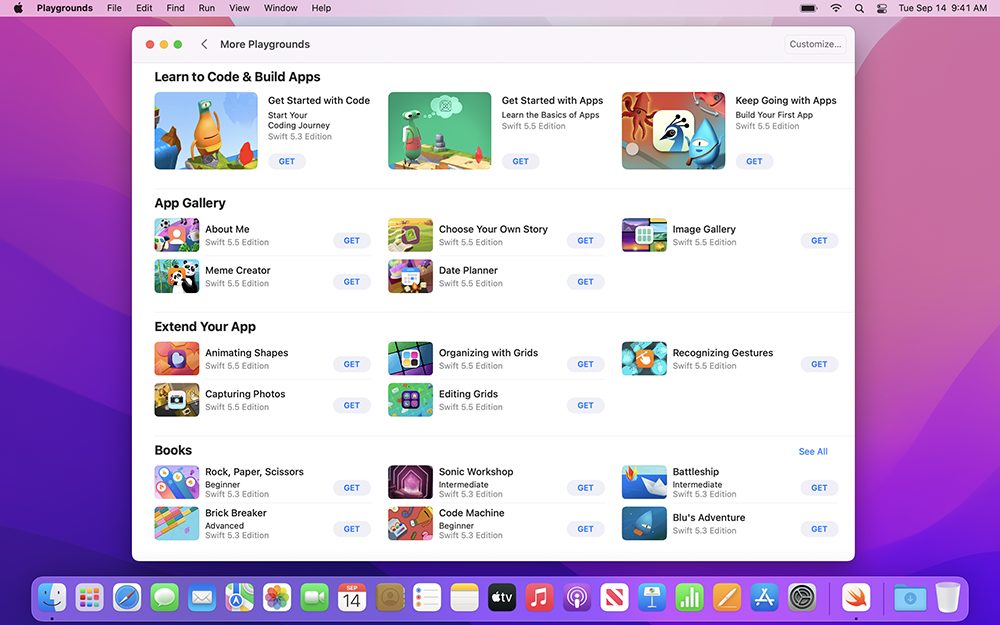The height and width of the screenshot is (625, 1000).
Task: Launch Swift Playgrounds from the Dock
Action: [855, 598]
